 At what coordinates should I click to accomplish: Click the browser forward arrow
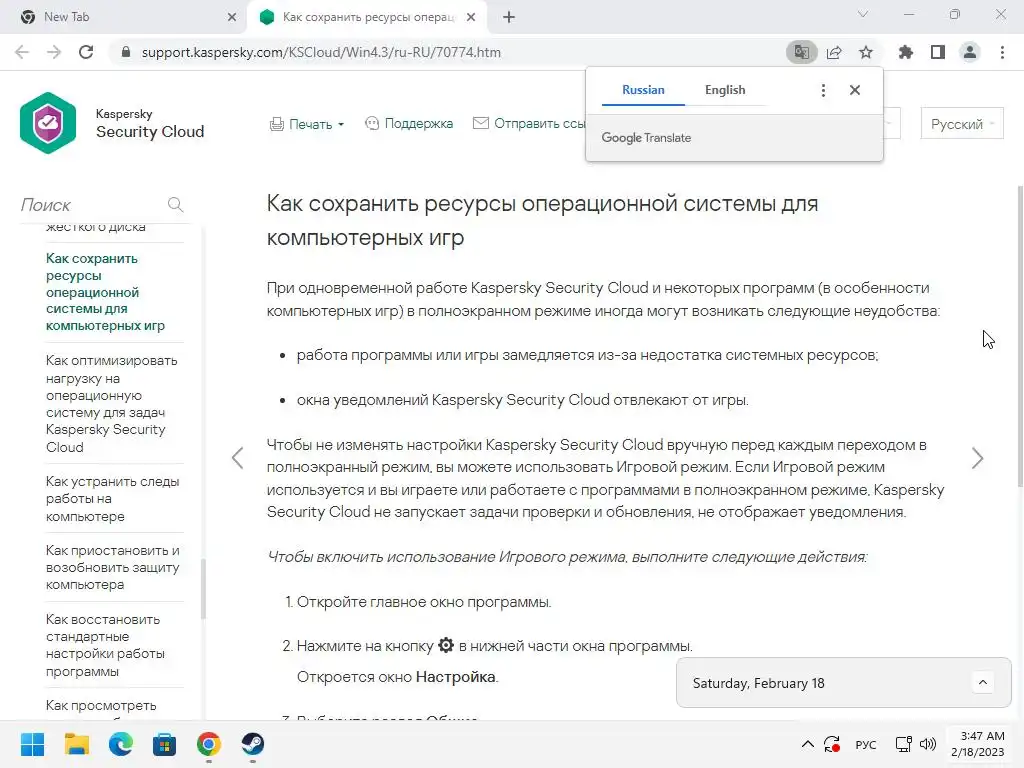(x=54, y=52)
